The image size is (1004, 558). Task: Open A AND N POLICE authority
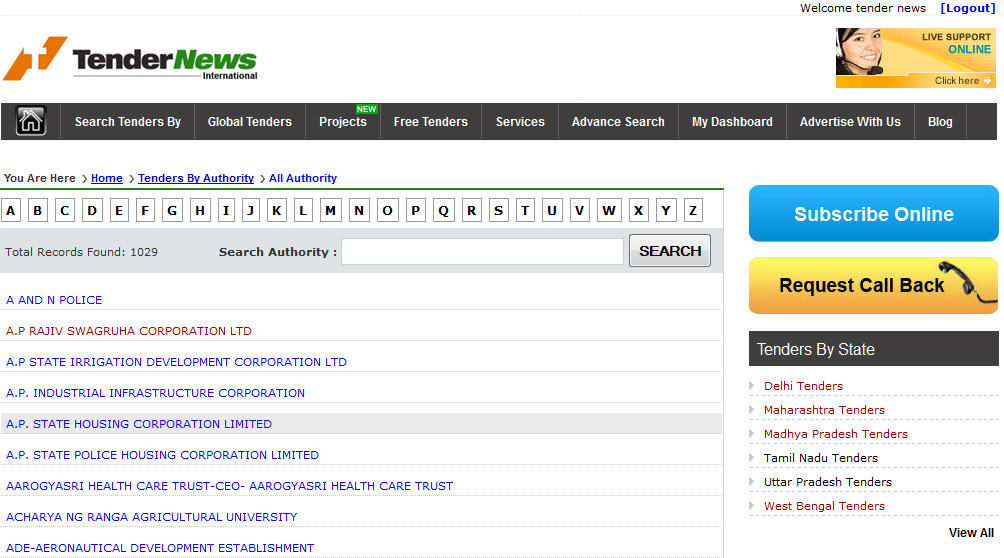(54, 300)
